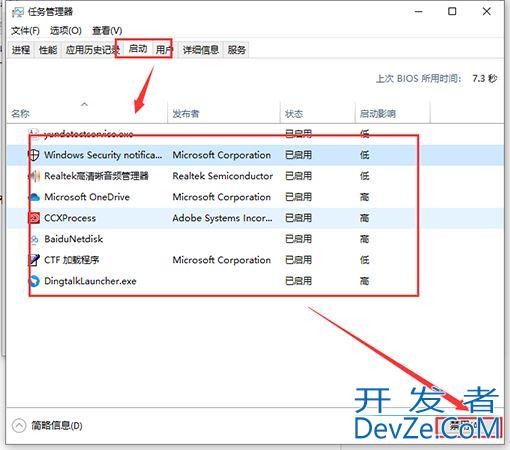Click the CCXProcess Adobe red icon
This screenshot has width=510, height=450.
pos(34,218)
